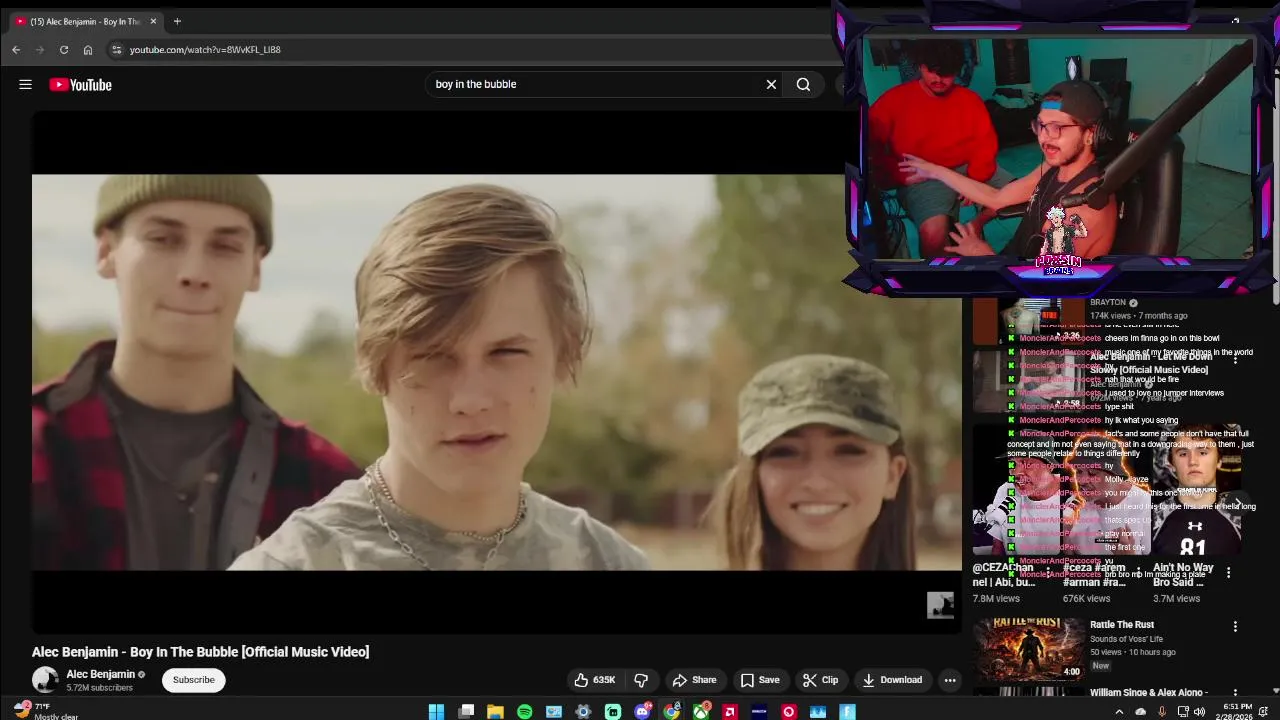Share the Boy In The Bubble video
Viewport: 1280px width, 720px height.
pos(694,680)
